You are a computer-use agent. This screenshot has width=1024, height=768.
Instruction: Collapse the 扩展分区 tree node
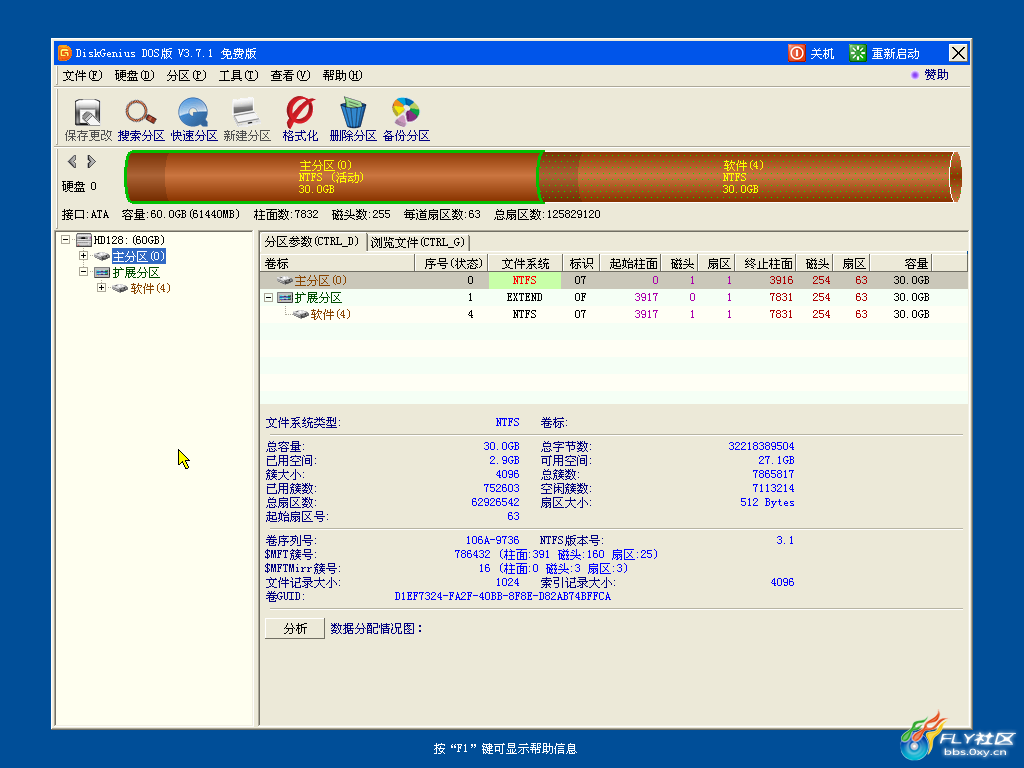pos(84,272)
